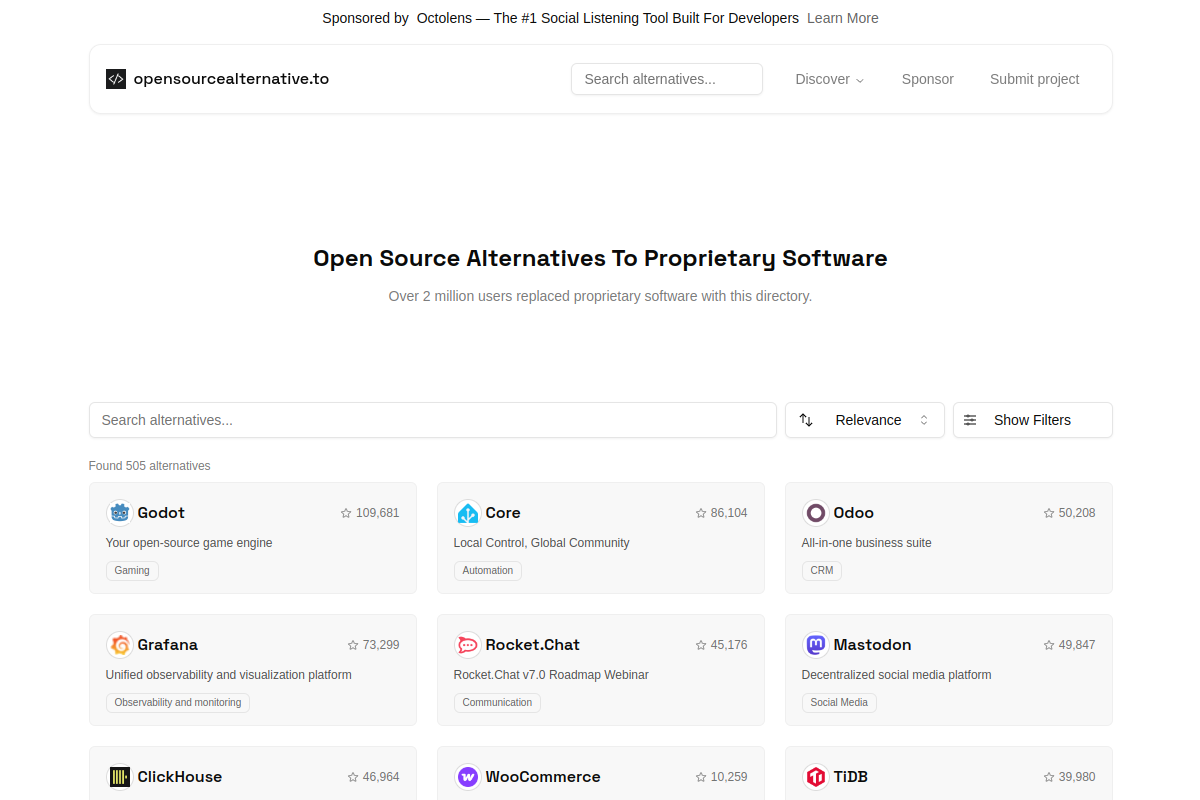Open the TiDB project title

click(x=851, y=777)
